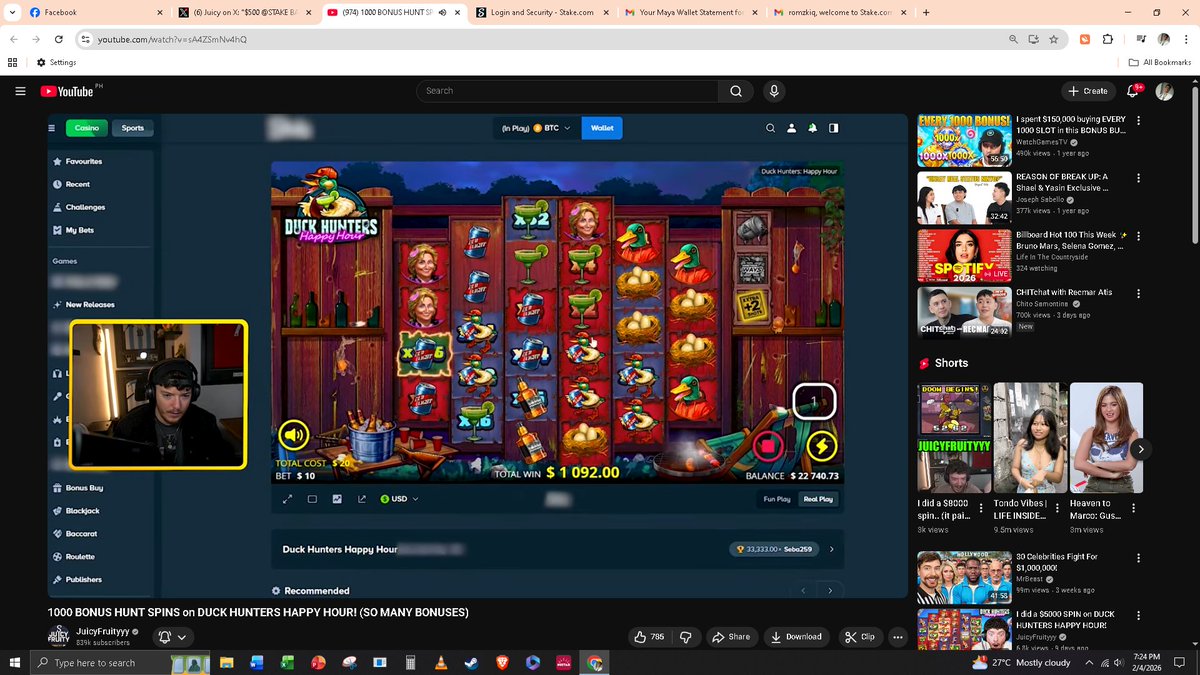This screenshot has height=675, width=1200.
Task: Open live stats chart icon below the game
Action: tap(337, 499)
